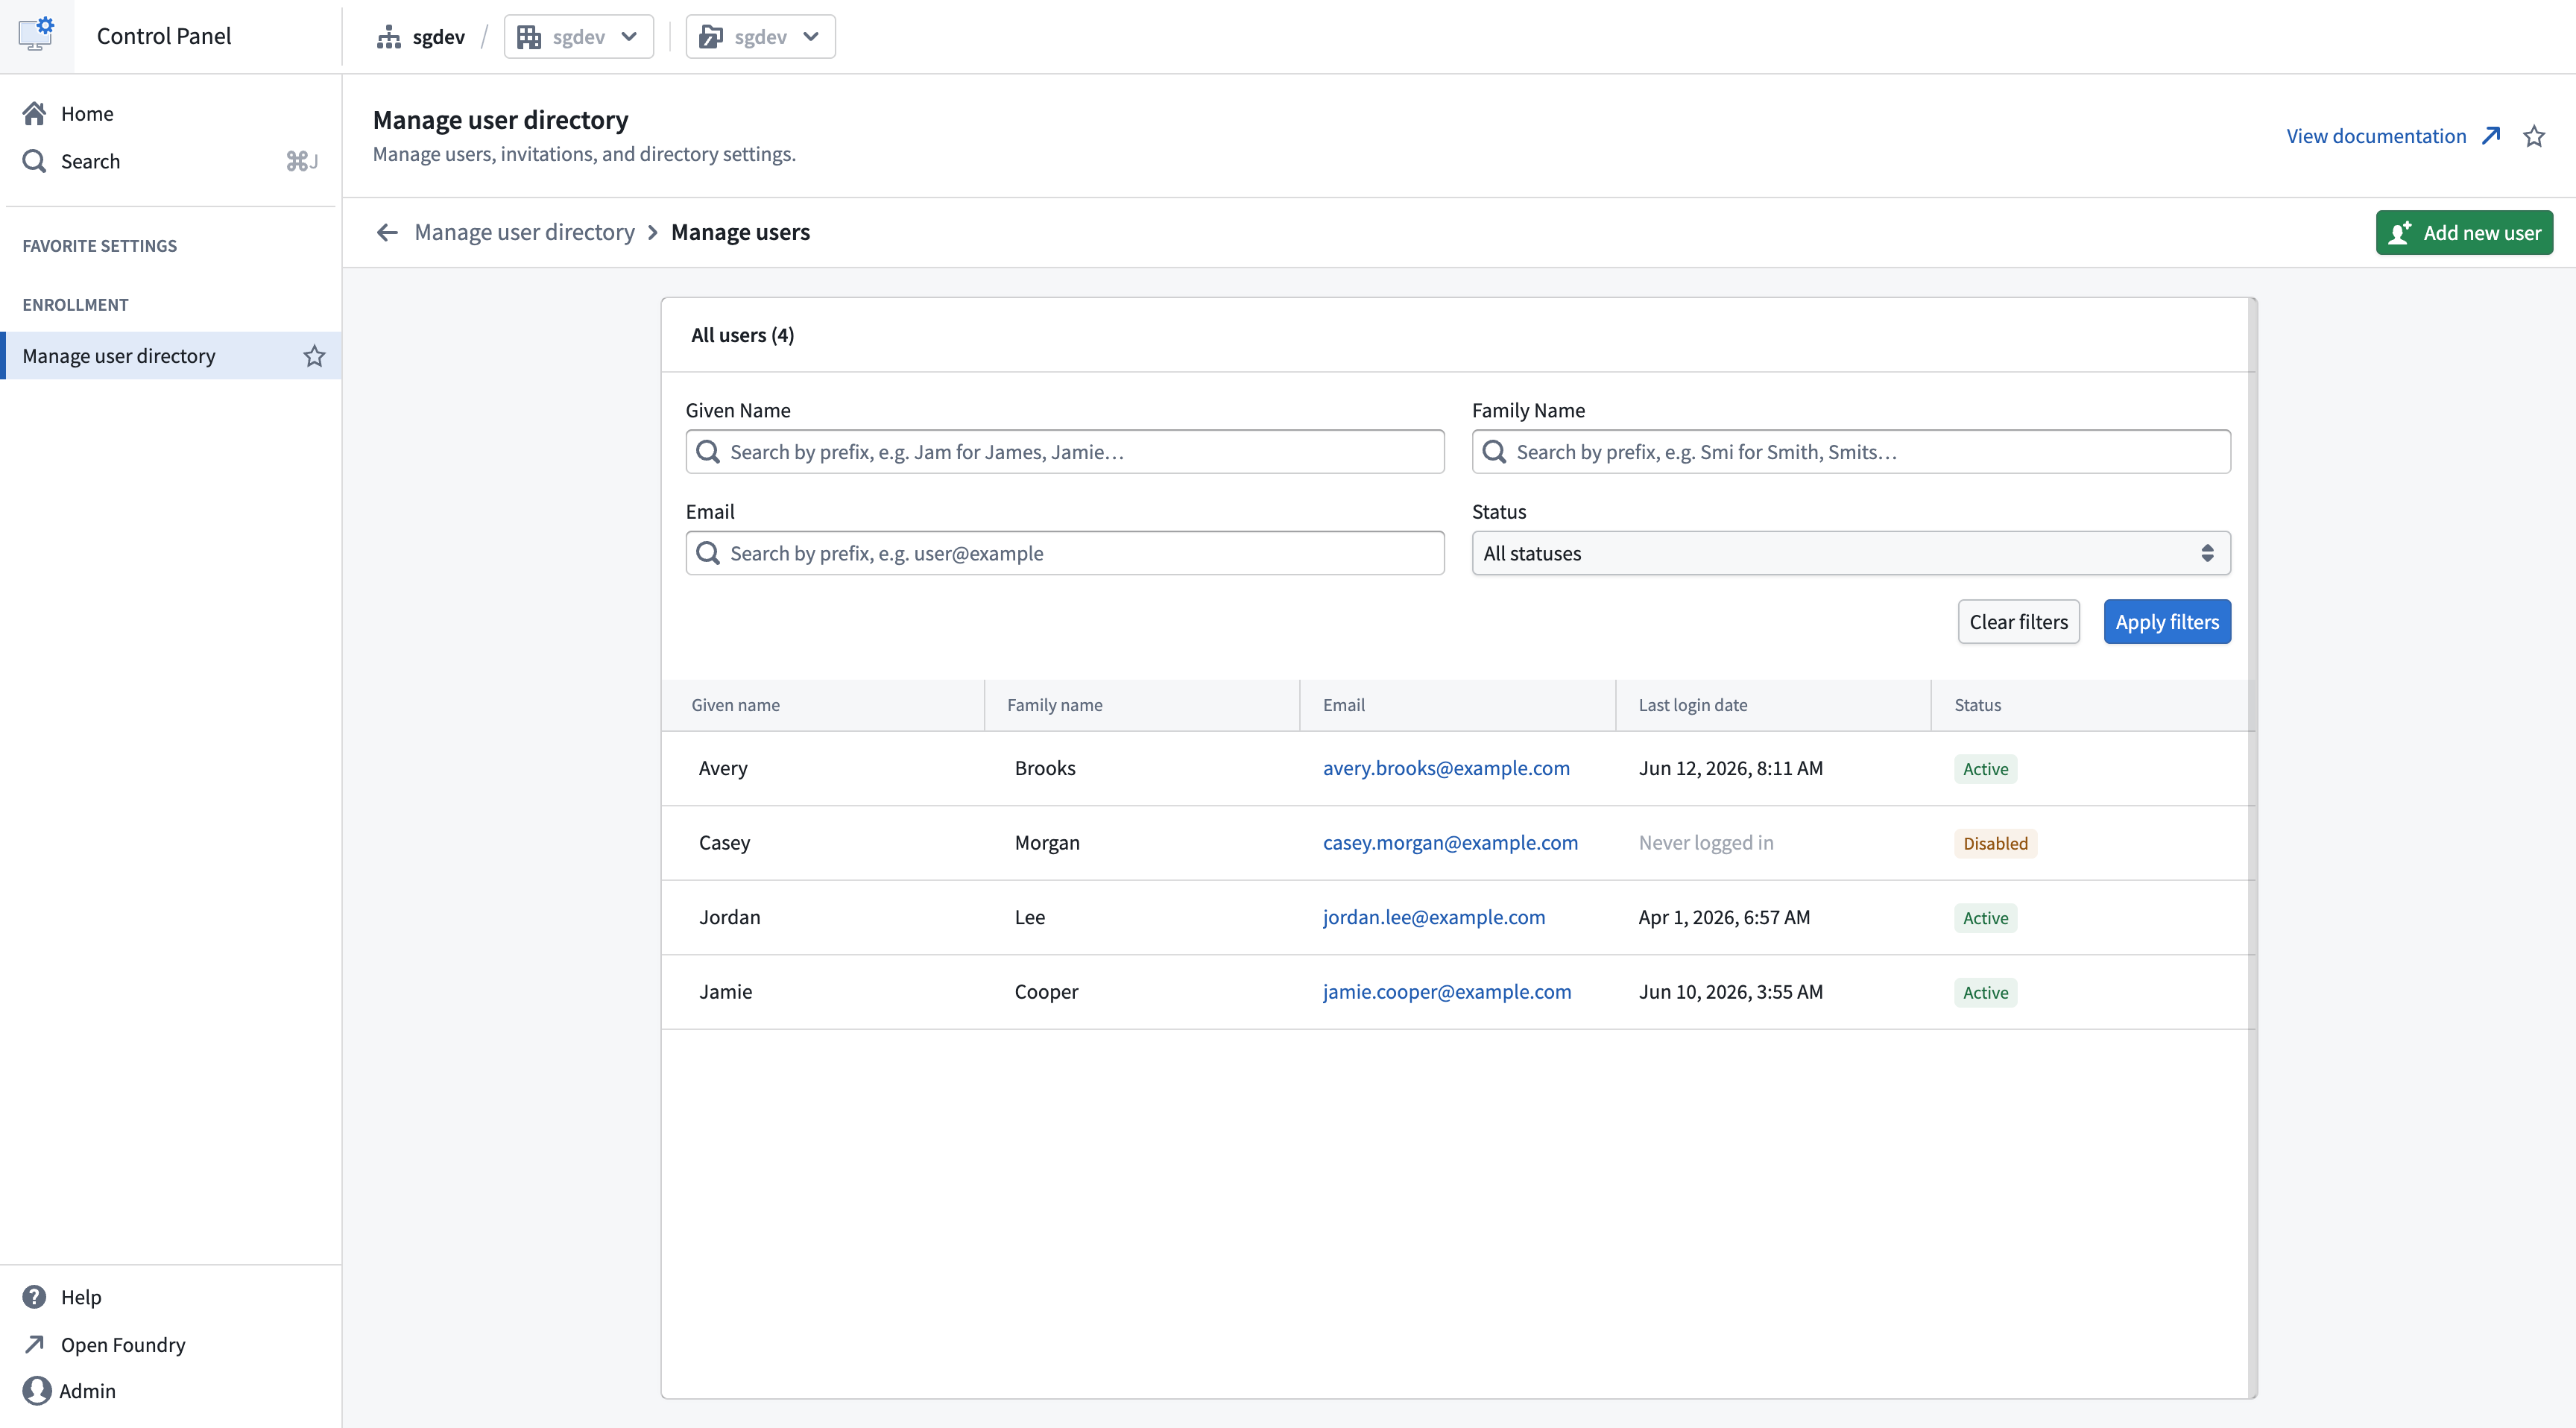Focus the Family Name search field

[x=1850, y=452]
